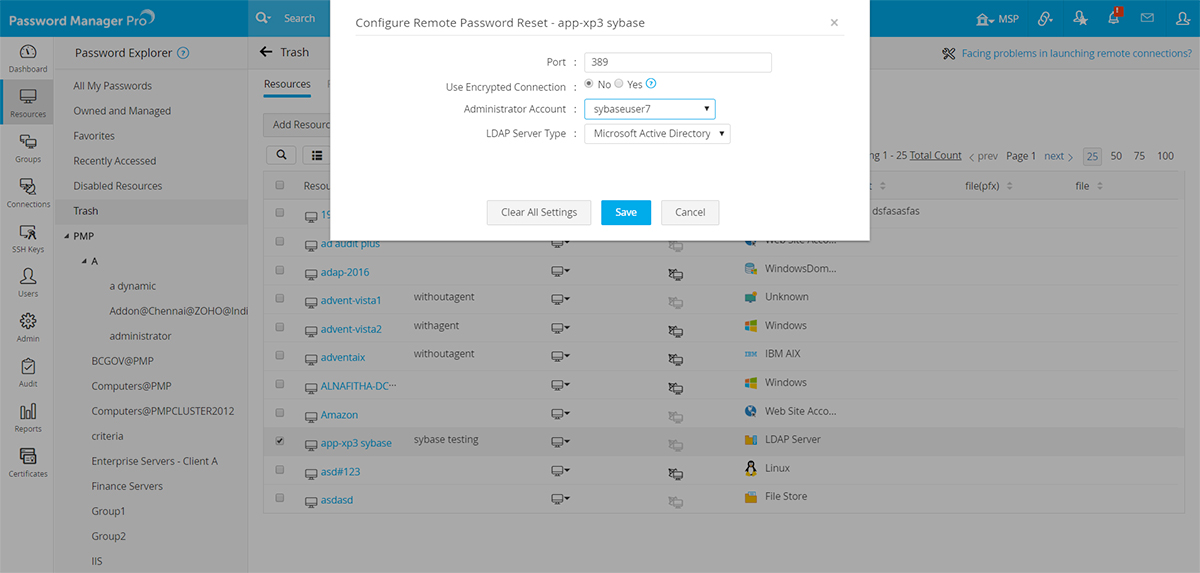The image size is (1200, 573).
Task: Switch to the Resources tab
Action: coord(287,84)
